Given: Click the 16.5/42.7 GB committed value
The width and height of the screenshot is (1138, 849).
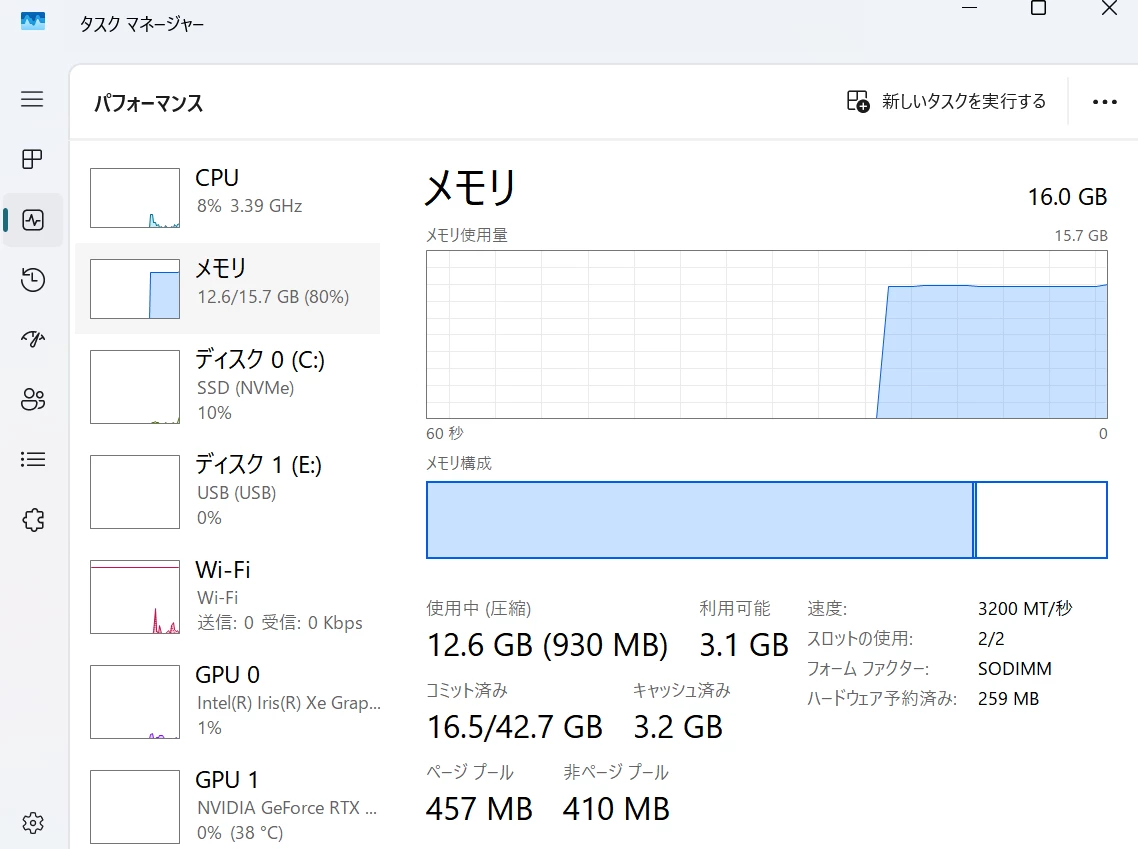Looking at the screenshot, I should [515, 726].
